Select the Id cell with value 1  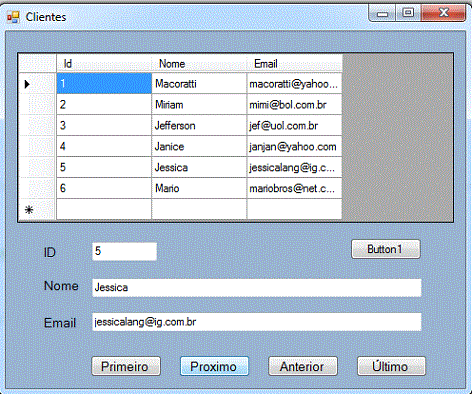click(104, 83)
